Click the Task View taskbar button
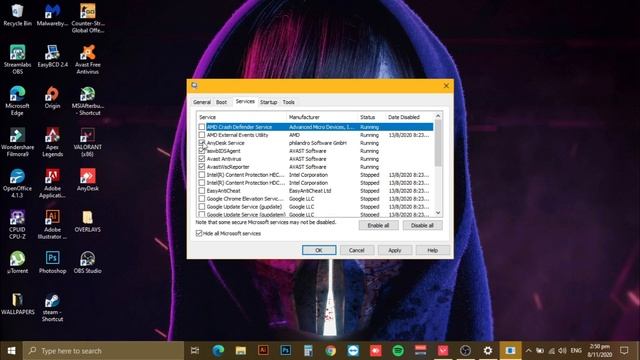 [x=195, y=350]
